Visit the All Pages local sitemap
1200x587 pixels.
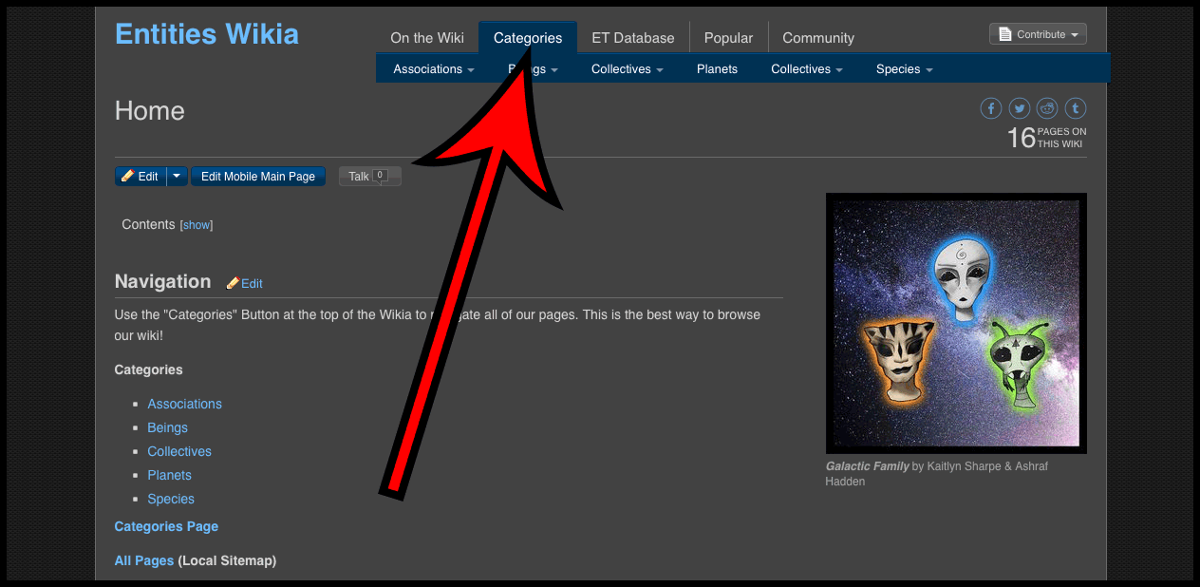[144, 560]
